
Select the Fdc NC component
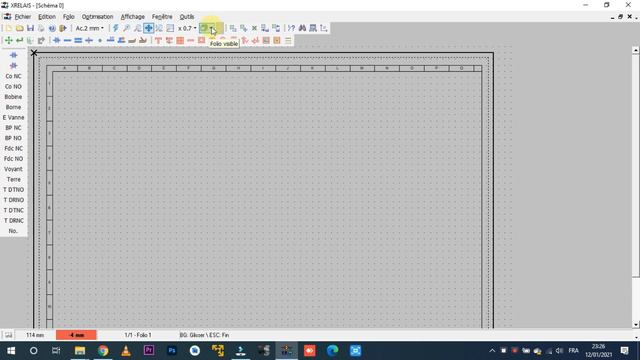[x=13, y=149]
